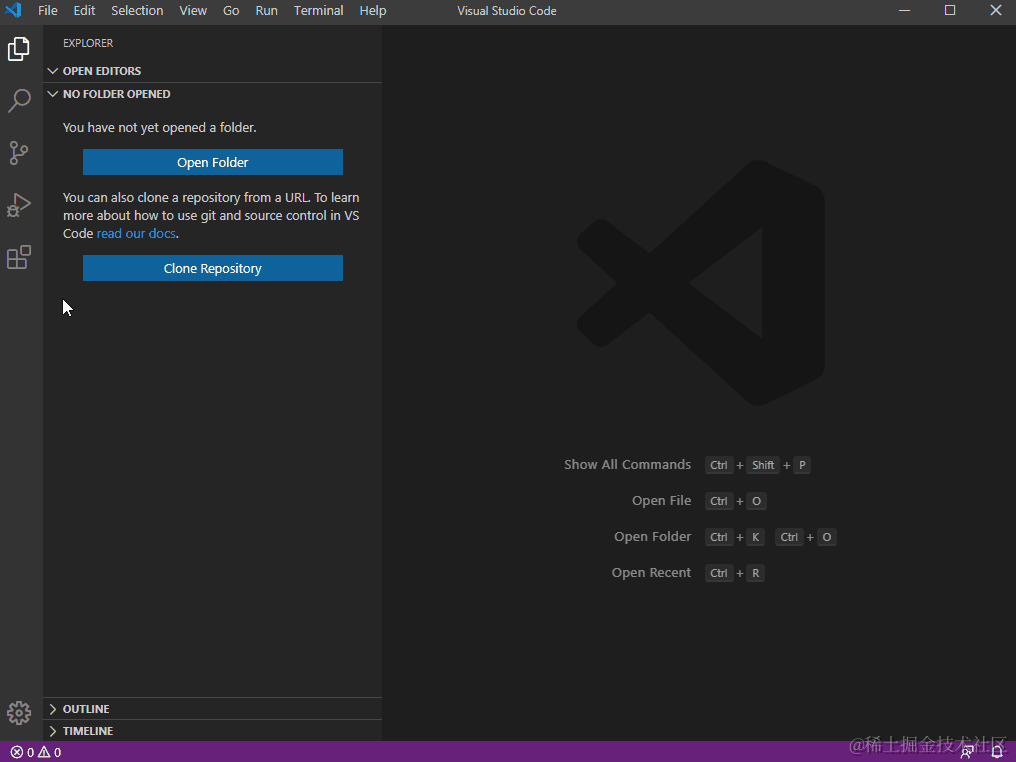Minimize the Visual Studio Code window
This screenshot has width=1016, height=762.
(905, 10)
